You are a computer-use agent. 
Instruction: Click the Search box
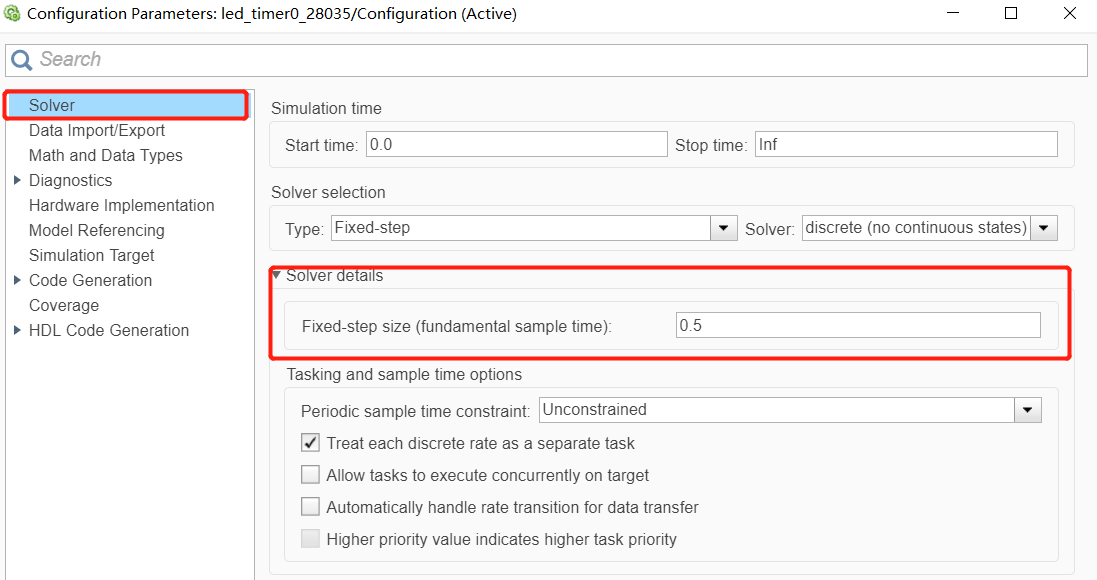click(x=560, y=60)
